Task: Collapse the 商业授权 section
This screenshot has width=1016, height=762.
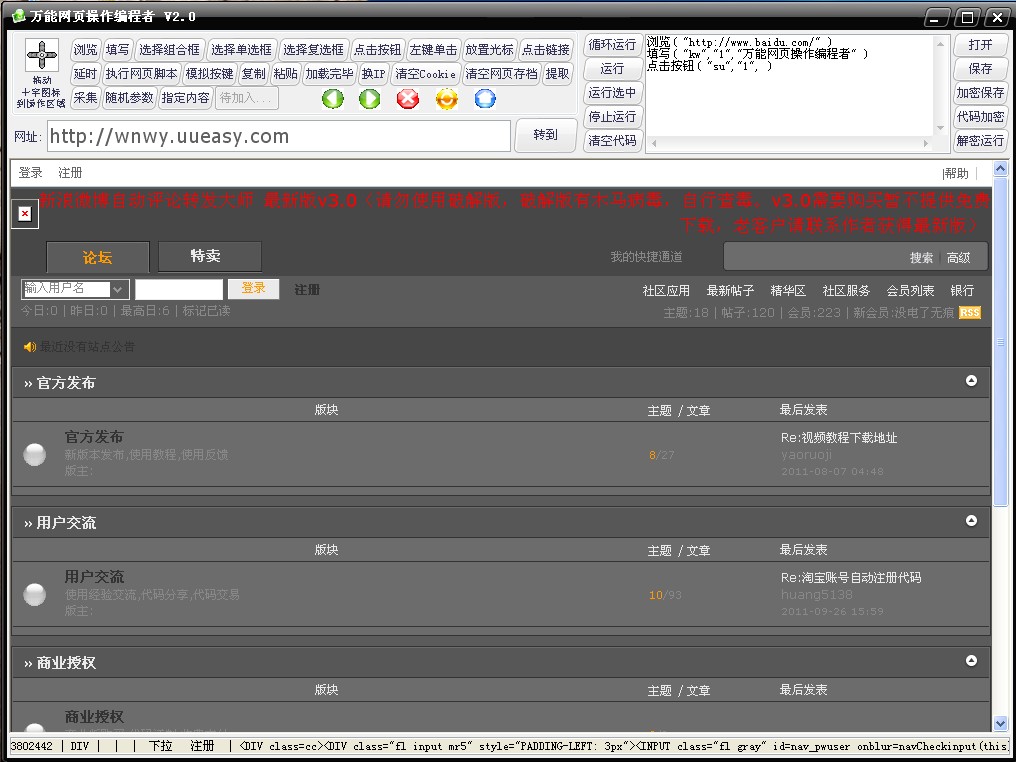Action: tap(971, 661)
